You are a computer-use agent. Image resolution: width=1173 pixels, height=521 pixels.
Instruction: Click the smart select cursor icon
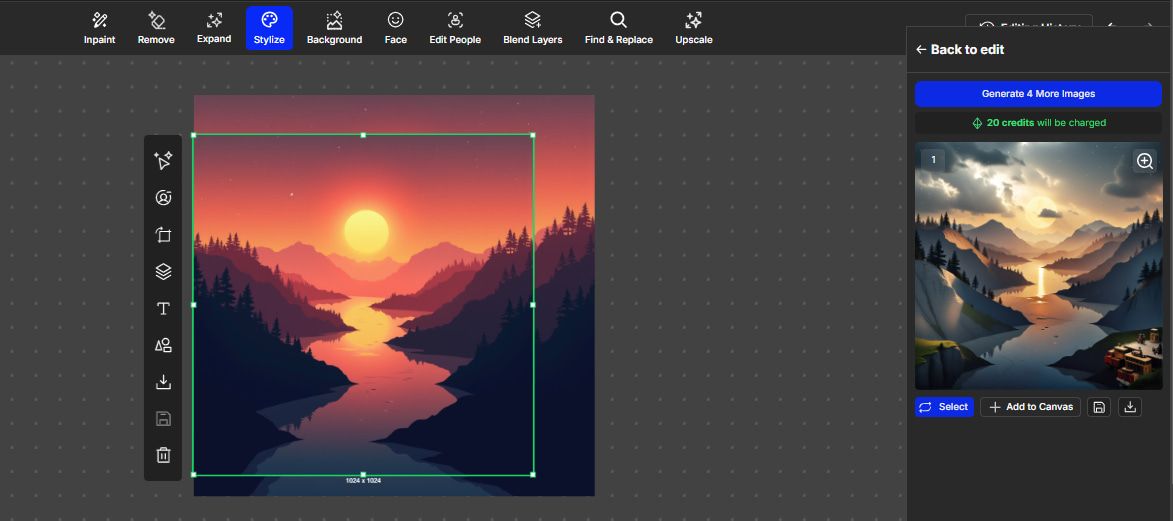(163, 160)
